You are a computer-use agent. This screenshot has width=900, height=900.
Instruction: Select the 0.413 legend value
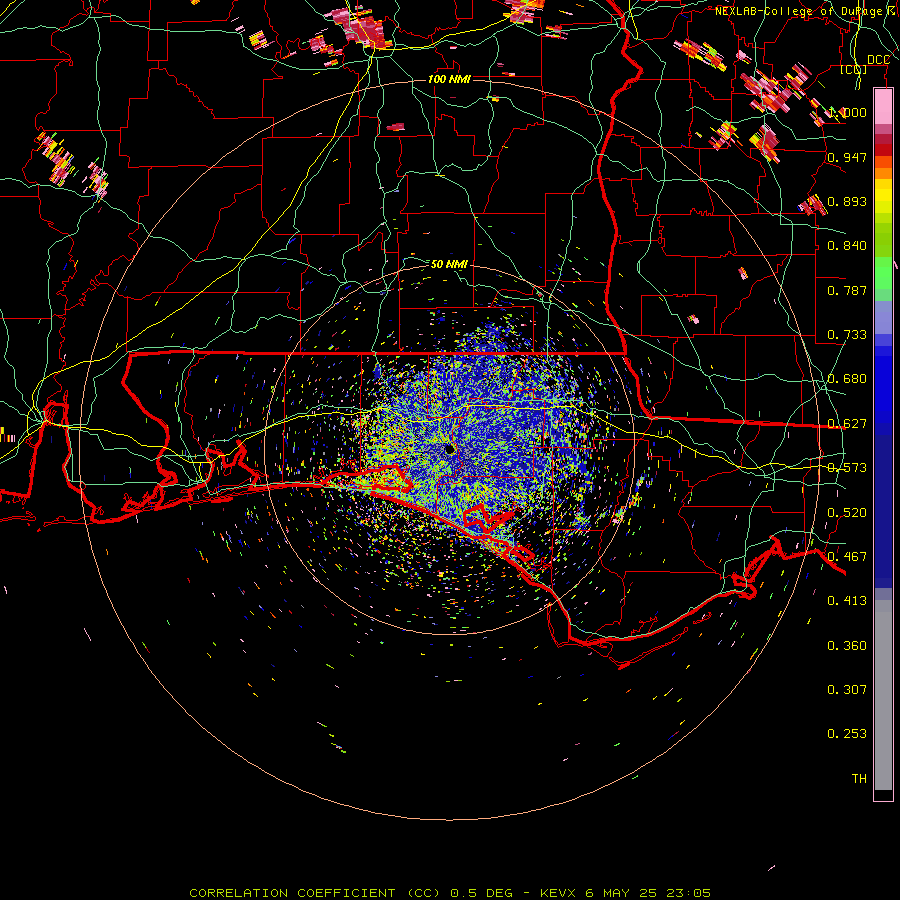[x=847, y=601]
